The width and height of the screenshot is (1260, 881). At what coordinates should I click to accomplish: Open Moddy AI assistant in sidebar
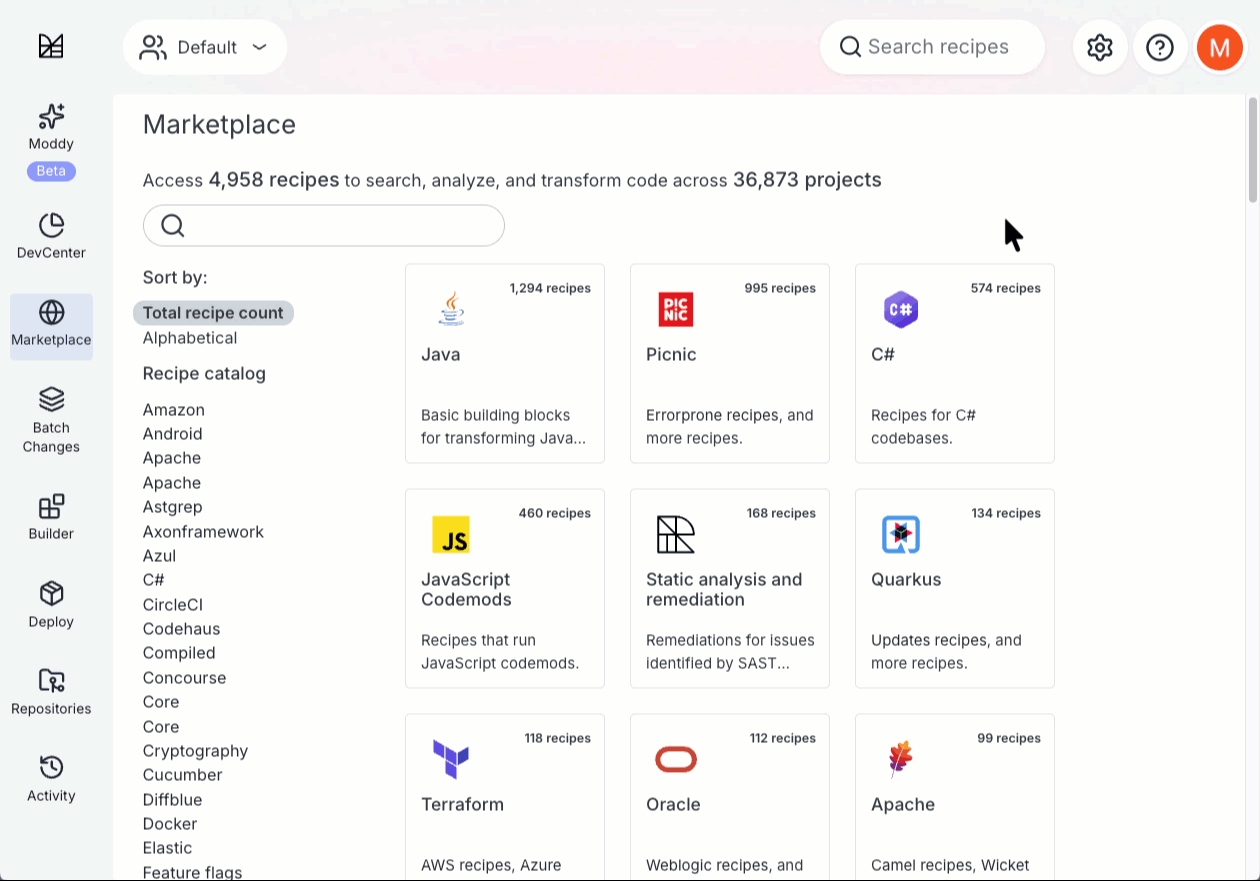[51, 128]
